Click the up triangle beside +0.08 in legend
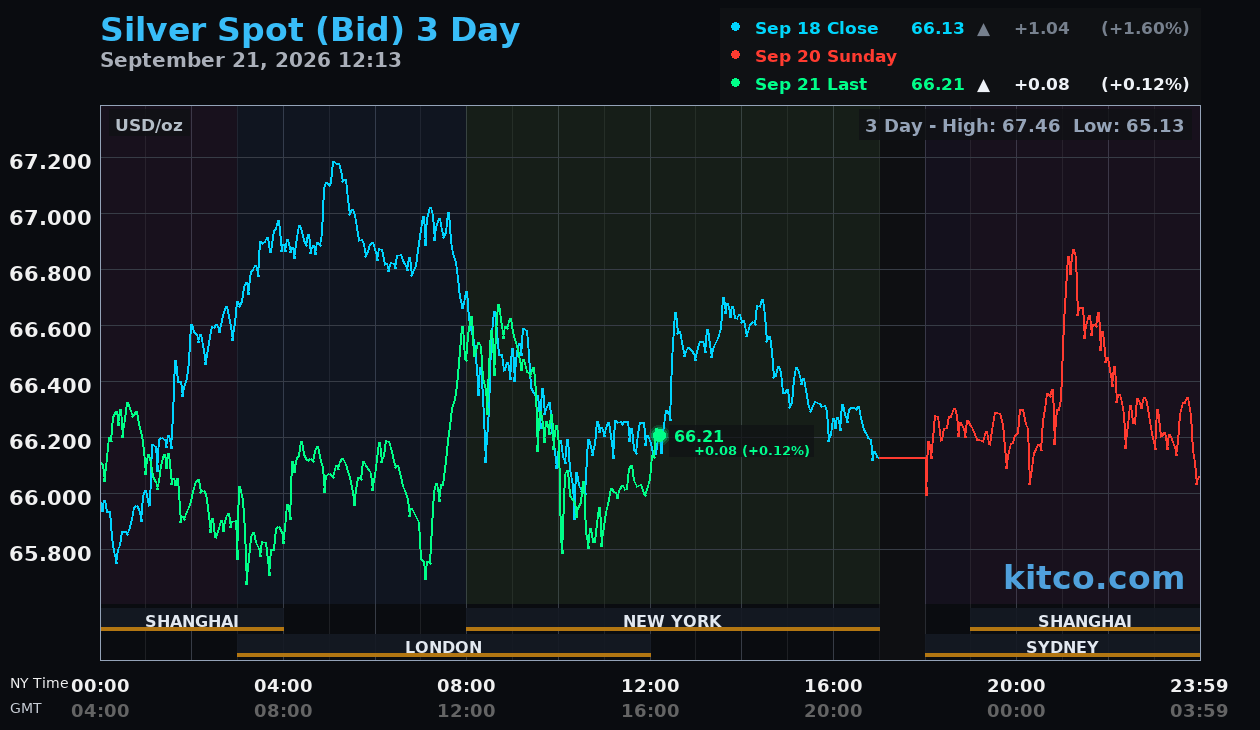Screen dimensions: 1260x730 click(984, 85)
